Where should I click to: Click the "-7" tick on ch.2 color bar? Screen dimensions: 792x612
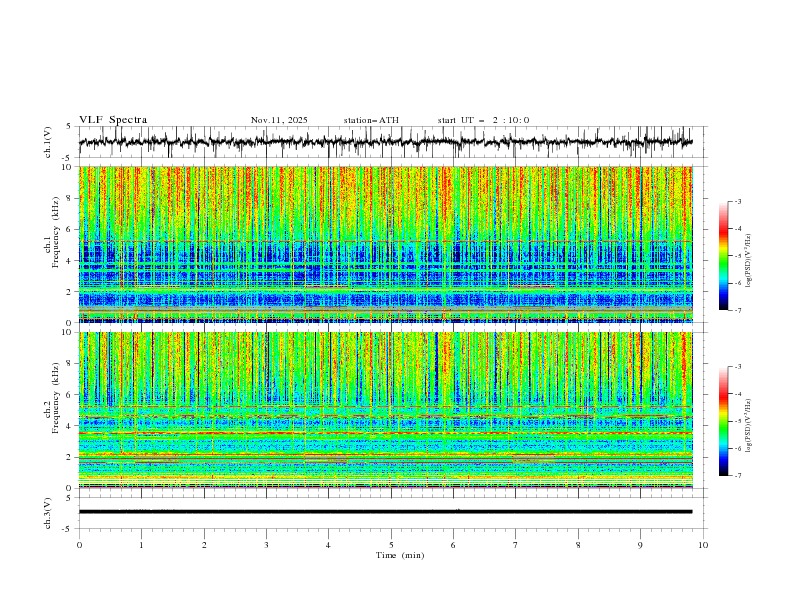tap(738, 476)
